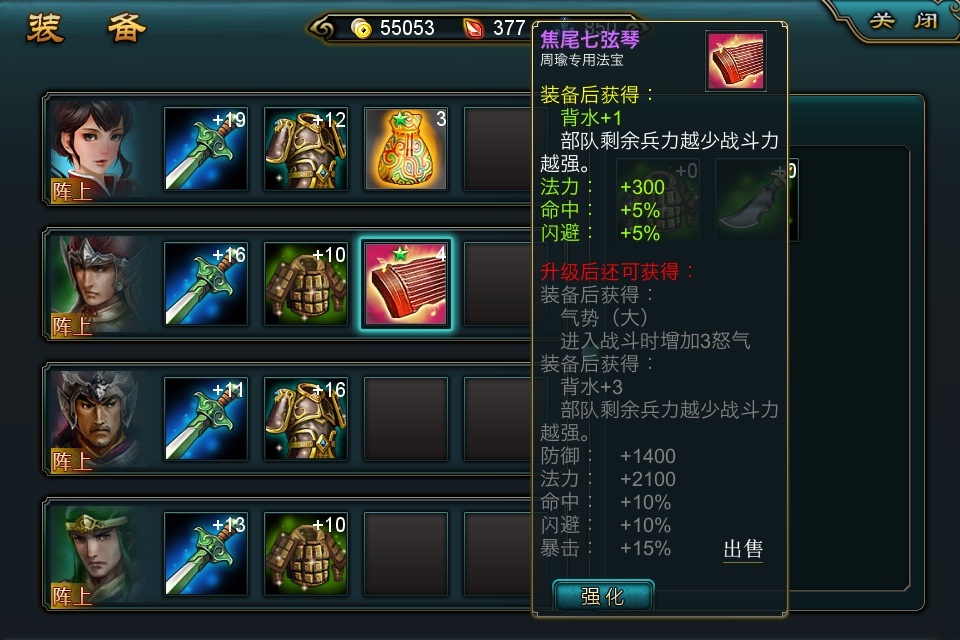This screenshot has width=960, height=640.
Task: Click the gold coin currency icon
Action: click(361, 28)
